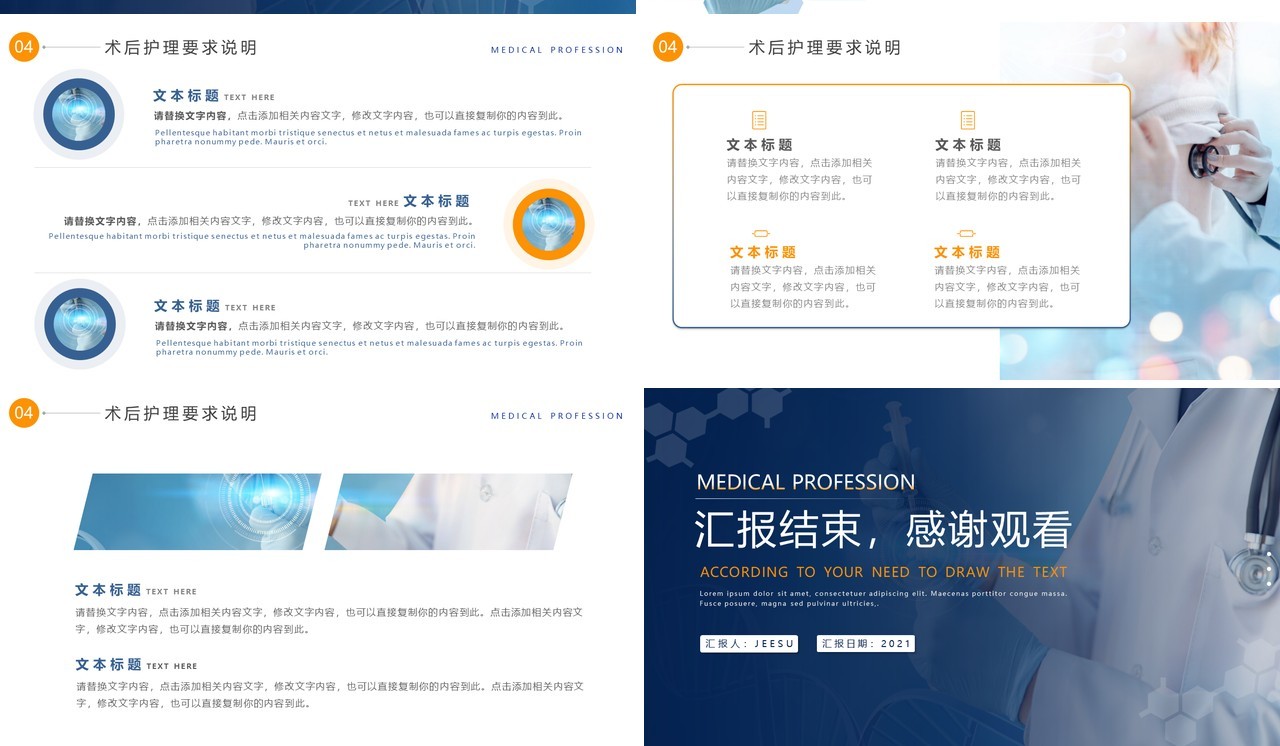
Task: Select the right-aligned TEXT HERE 文本标题 heading
Action: (x=409, y=201)
